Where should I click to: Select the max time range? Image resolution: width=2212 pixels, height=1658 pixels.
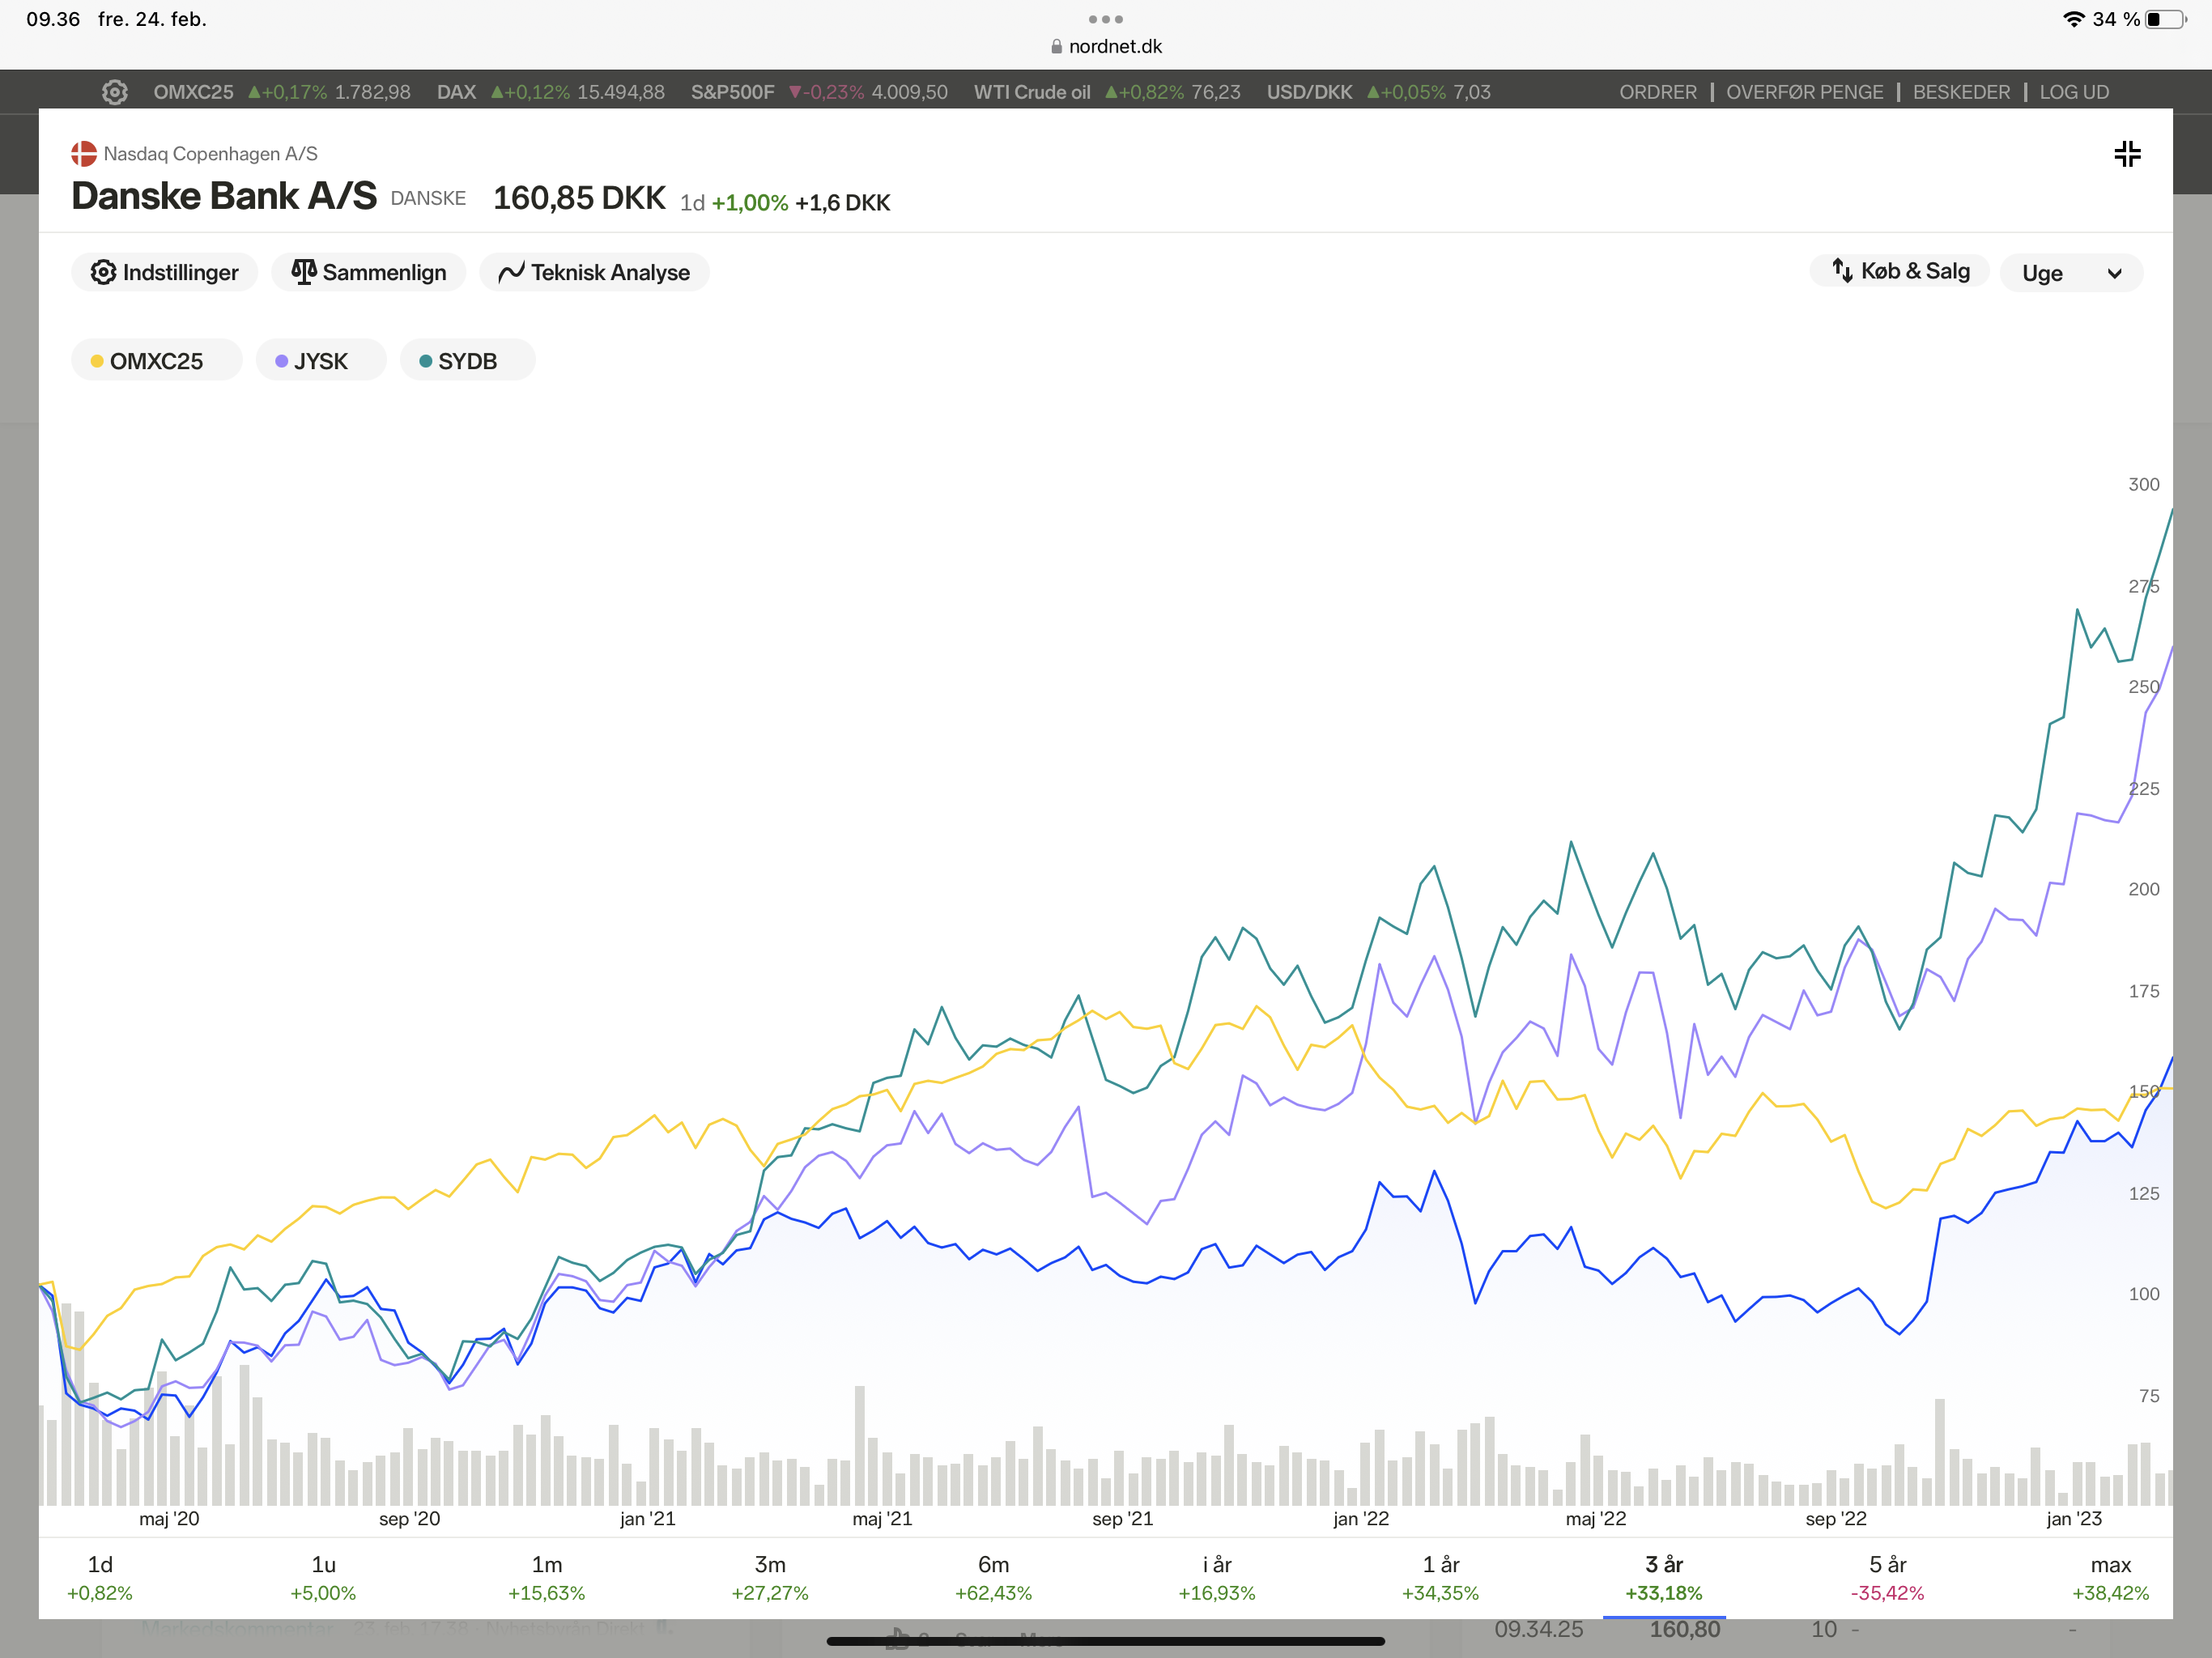pos(2110,1578)
